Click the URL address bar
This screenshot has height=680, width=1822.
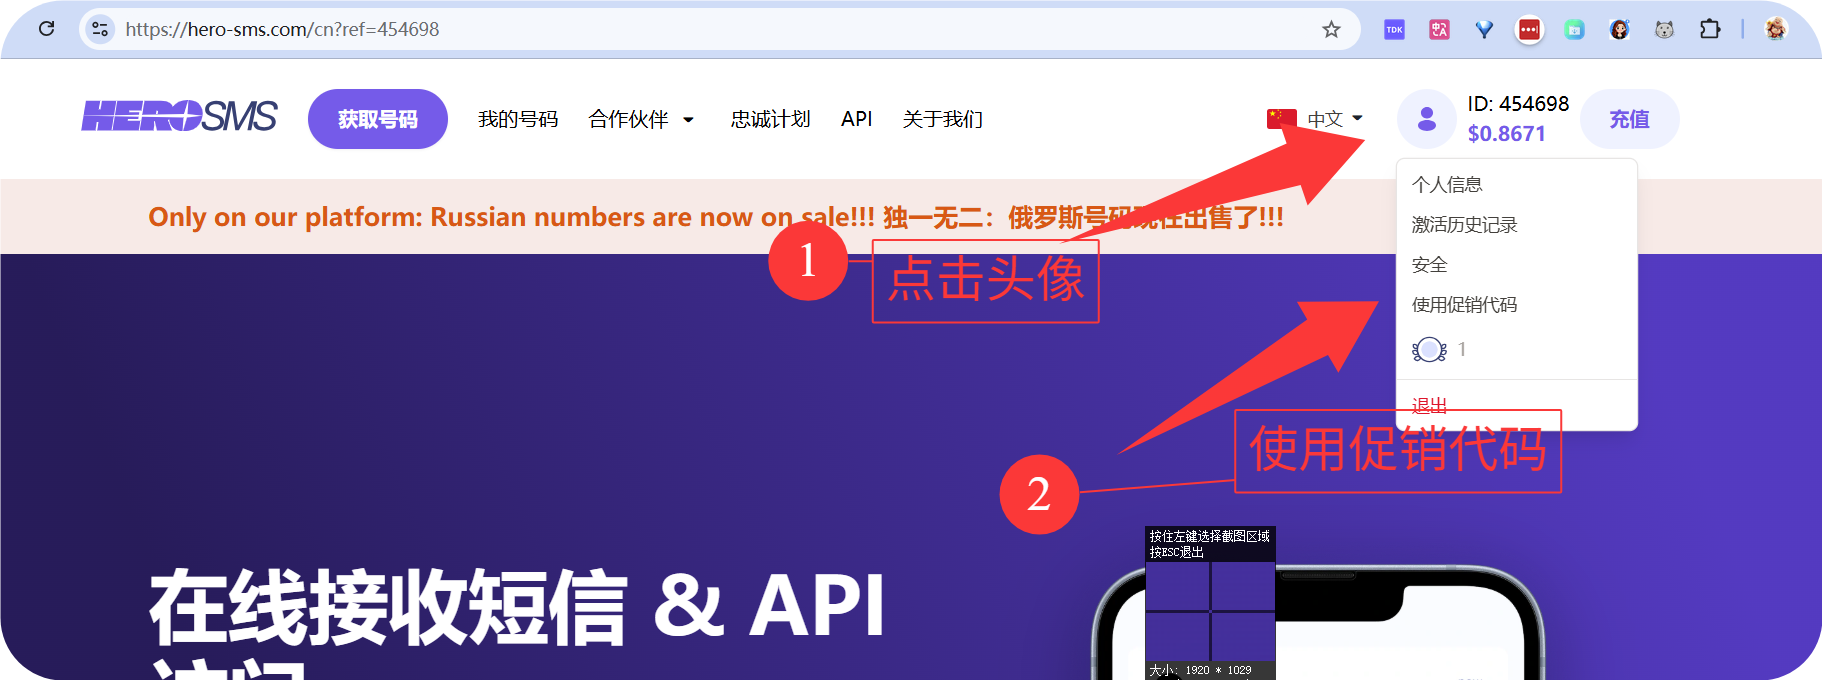coord(720,29)
